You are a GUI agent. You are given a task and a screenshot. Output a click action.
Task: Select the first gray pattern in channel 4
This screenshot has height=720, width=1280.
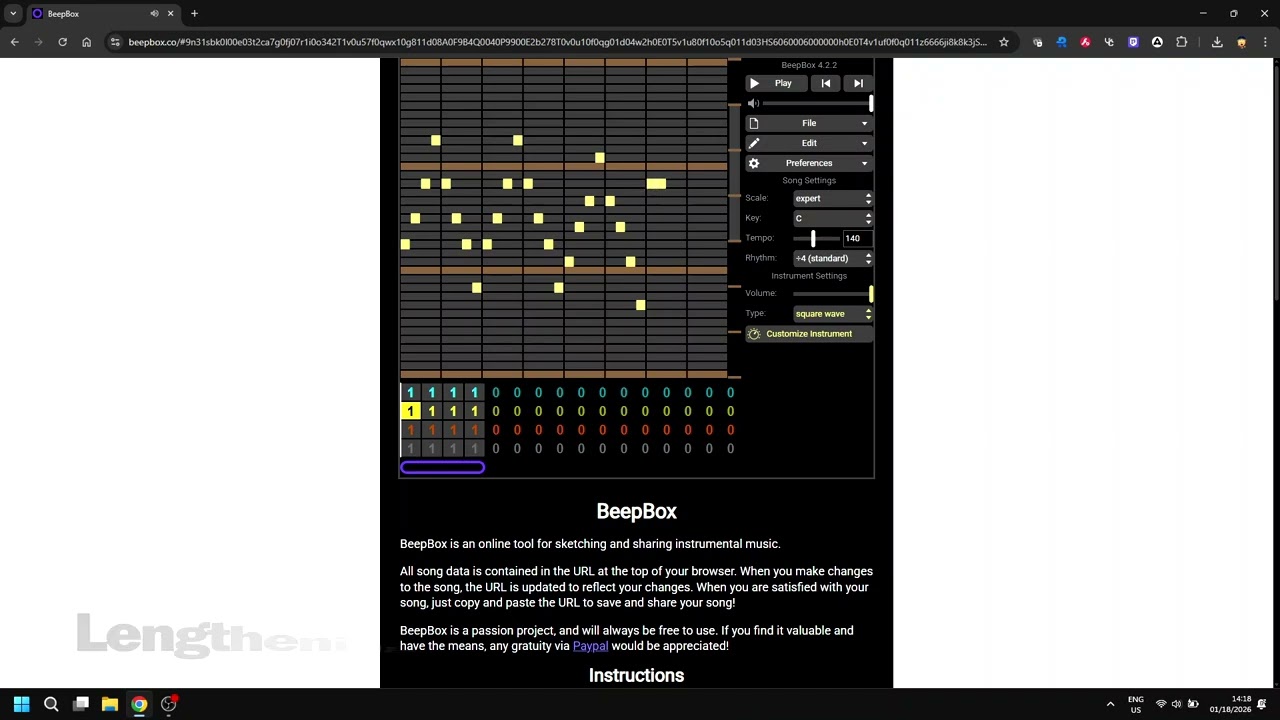coord(410,449)
